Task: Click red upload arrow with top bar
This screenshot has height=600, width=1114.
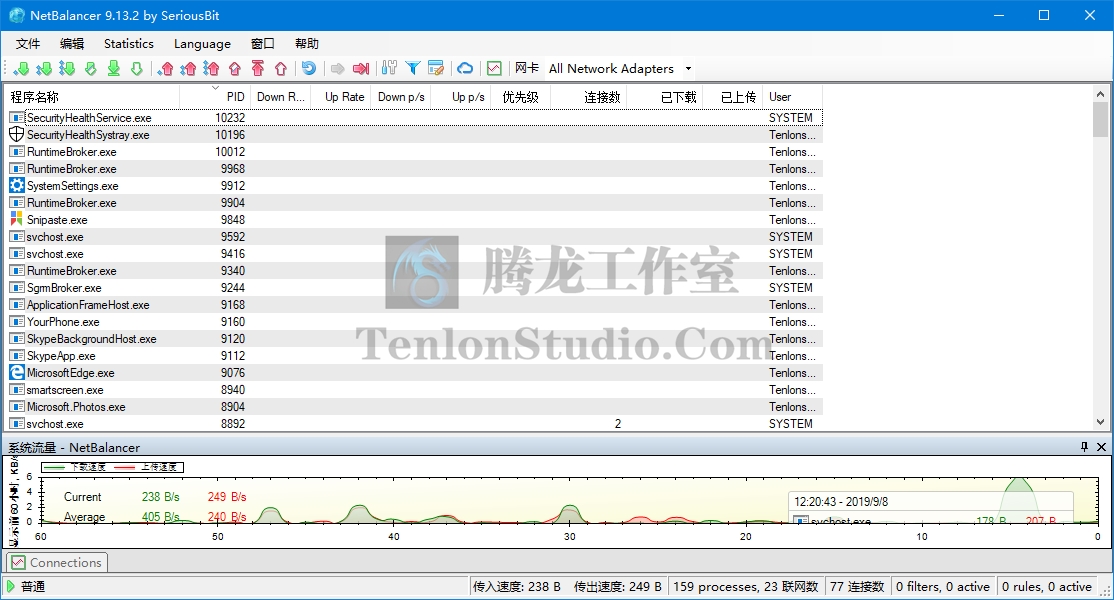Action: (x=258, y=68)
